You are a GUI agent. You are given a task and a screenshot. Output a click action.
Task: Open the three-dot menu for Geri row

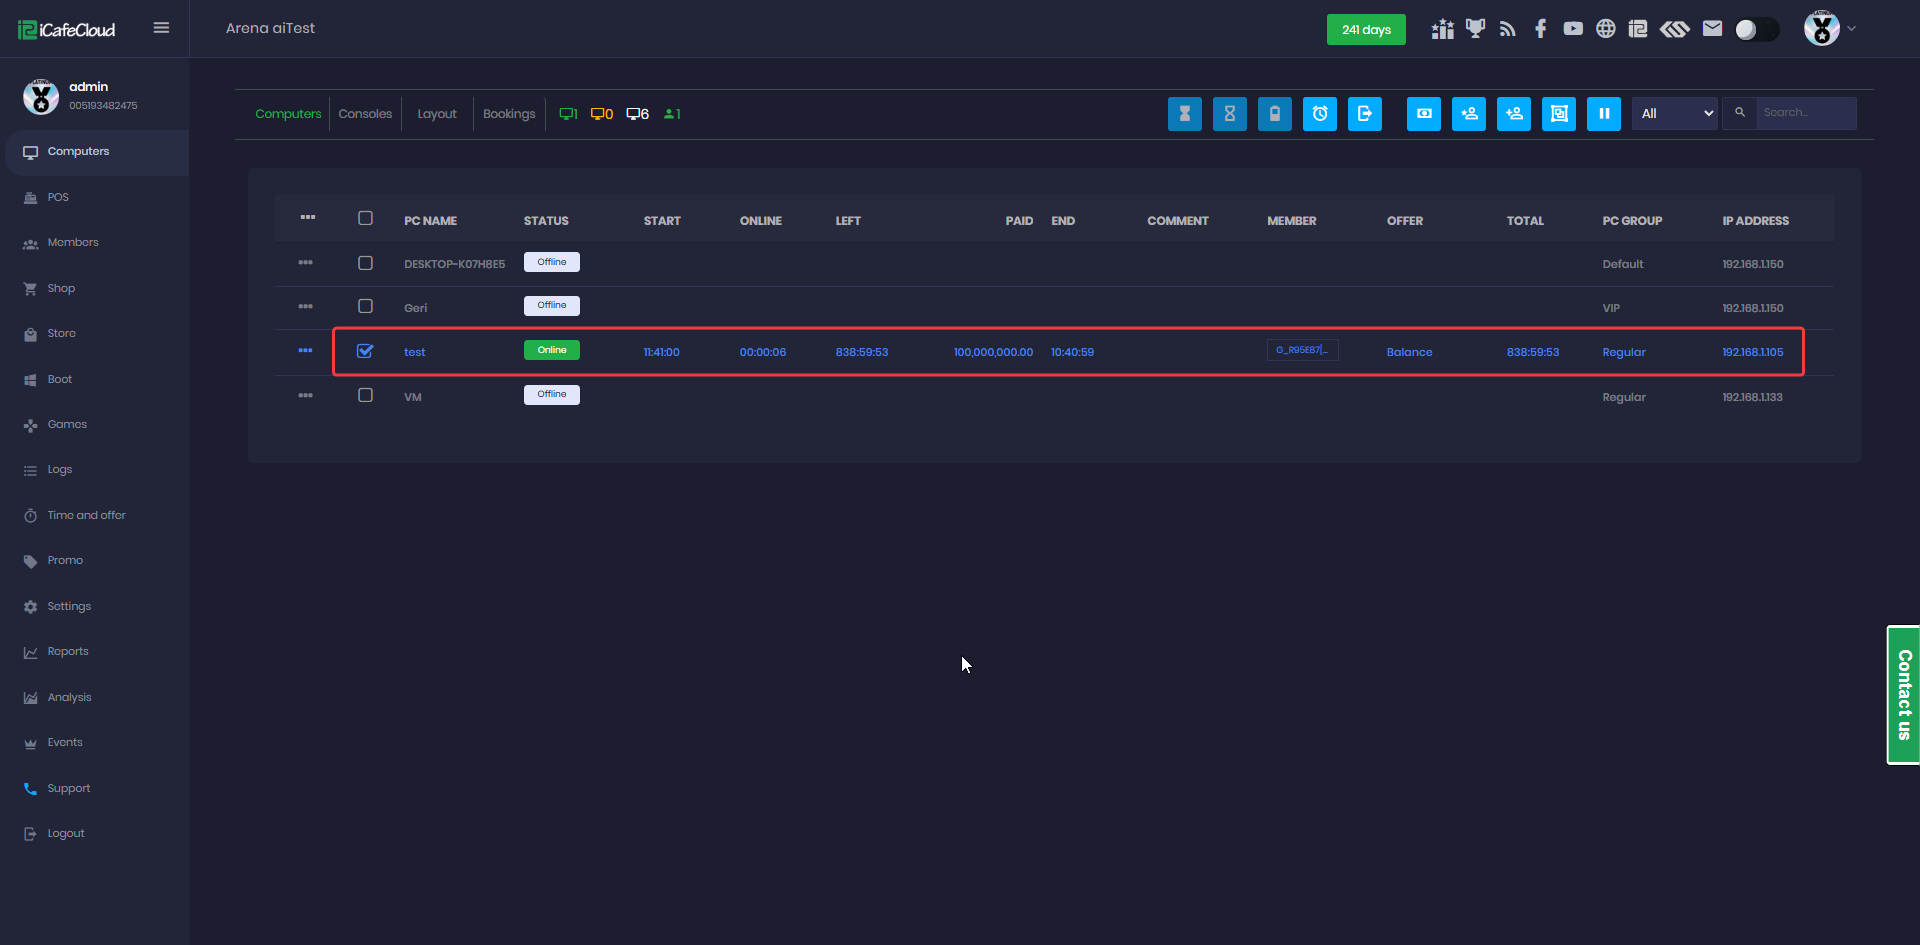tap(305, 307)
